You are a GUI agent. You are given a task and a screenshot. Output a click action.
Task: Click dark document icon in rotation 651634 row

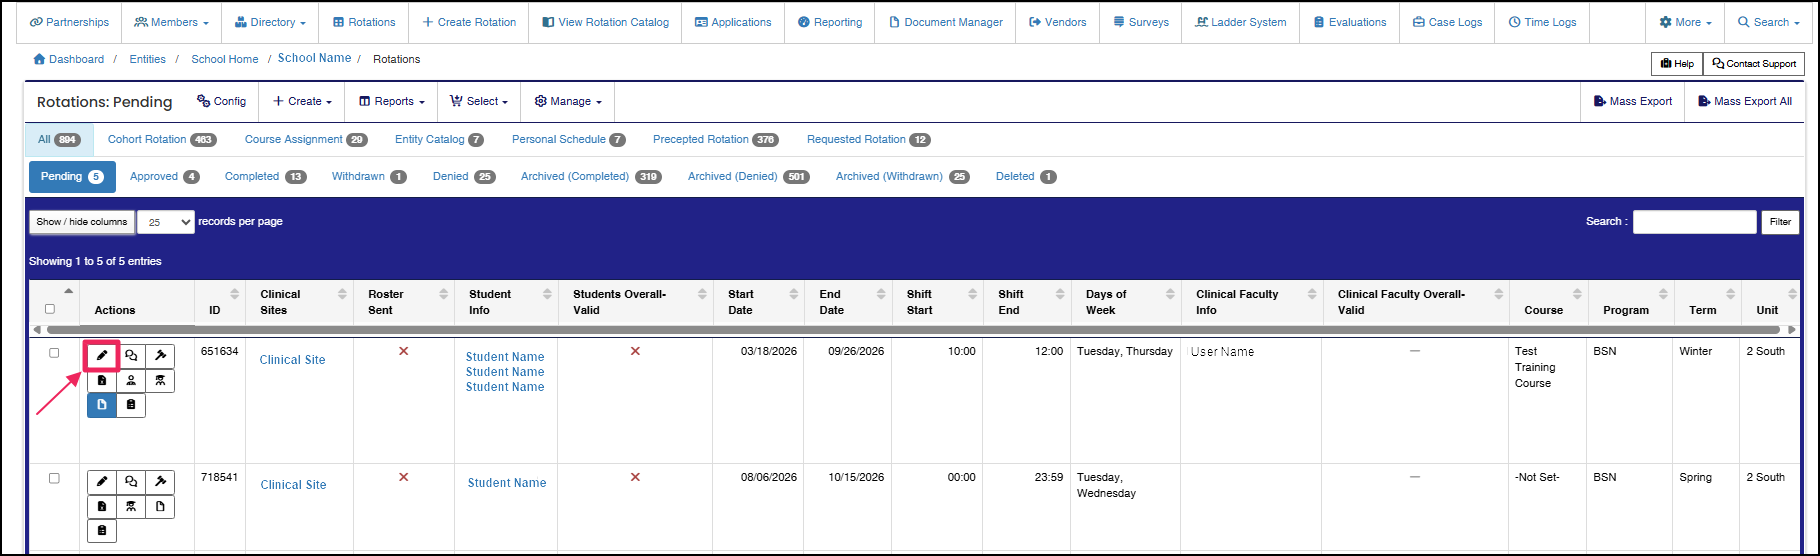102,381
